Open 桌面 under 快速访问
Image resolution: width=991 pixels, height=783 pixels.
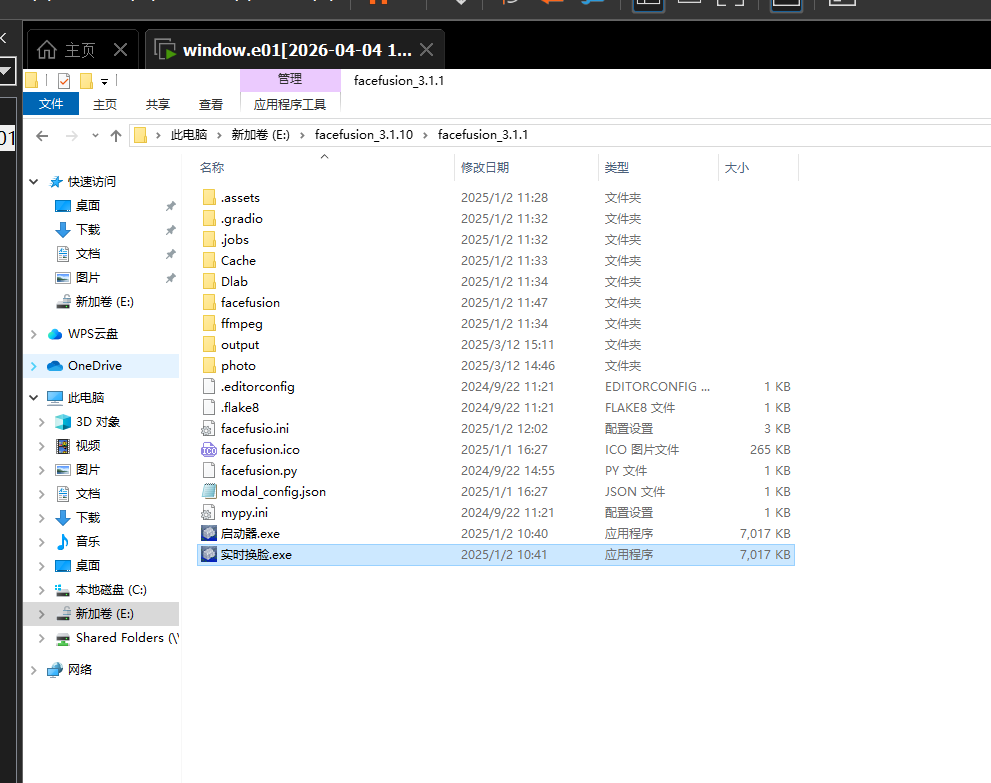88,205
